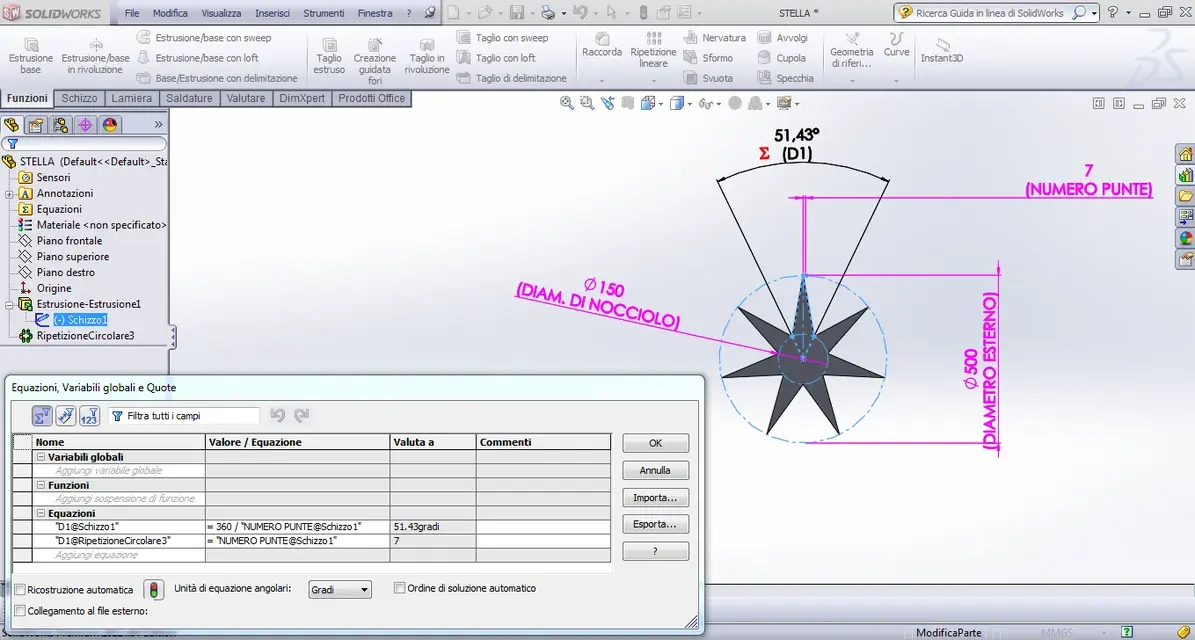Toggle the Instant3D tool
Viewport: 1195px width, 640px height.
tap(942, 50)
